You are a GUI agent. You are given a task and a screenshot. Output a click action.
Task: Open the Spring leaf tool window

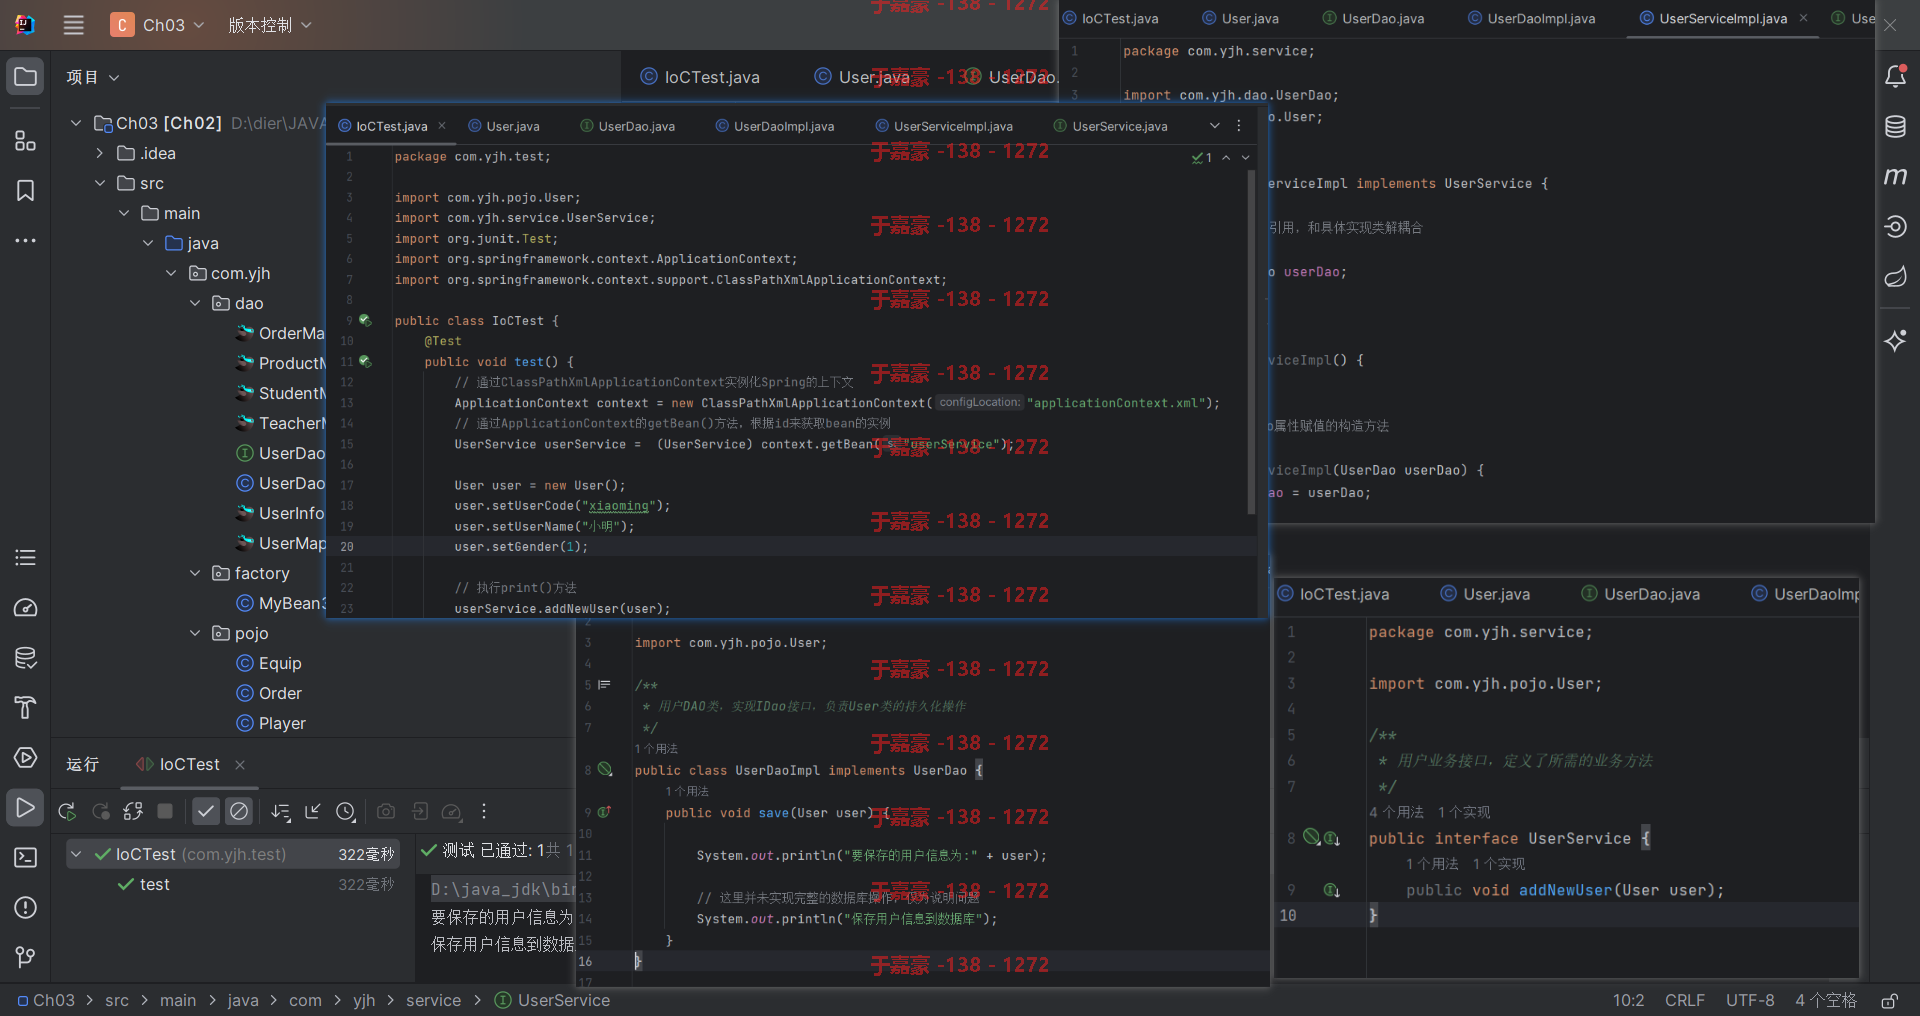tap(1895, 277)
